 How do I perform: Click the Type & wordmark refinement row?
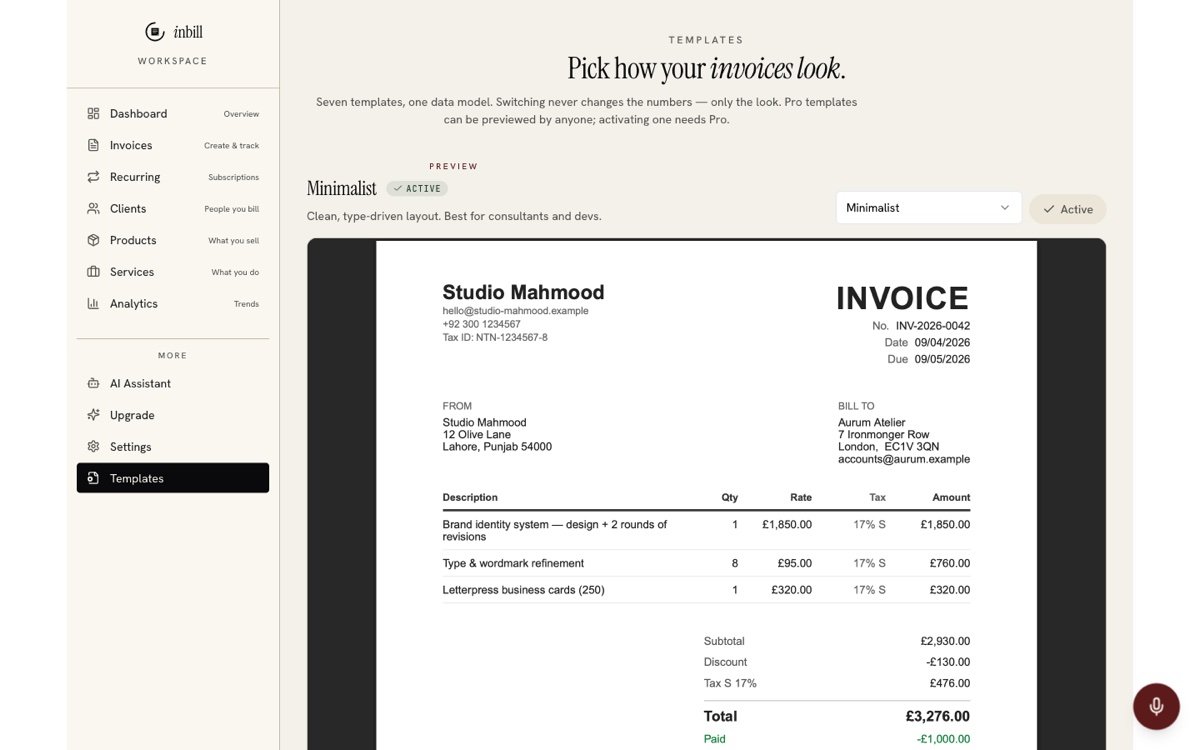coord(706,563)
